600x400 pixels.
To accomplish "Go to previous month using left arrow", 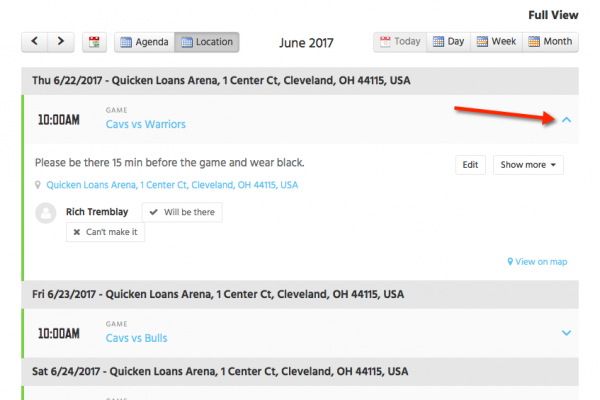I will tap(34, 42).
